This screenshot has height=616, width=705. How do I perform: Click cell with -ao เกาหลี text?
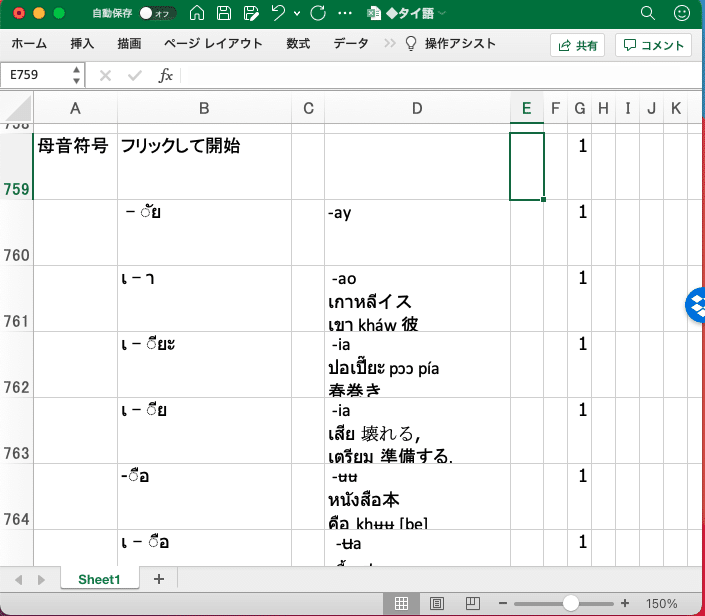tap(417, 299)
